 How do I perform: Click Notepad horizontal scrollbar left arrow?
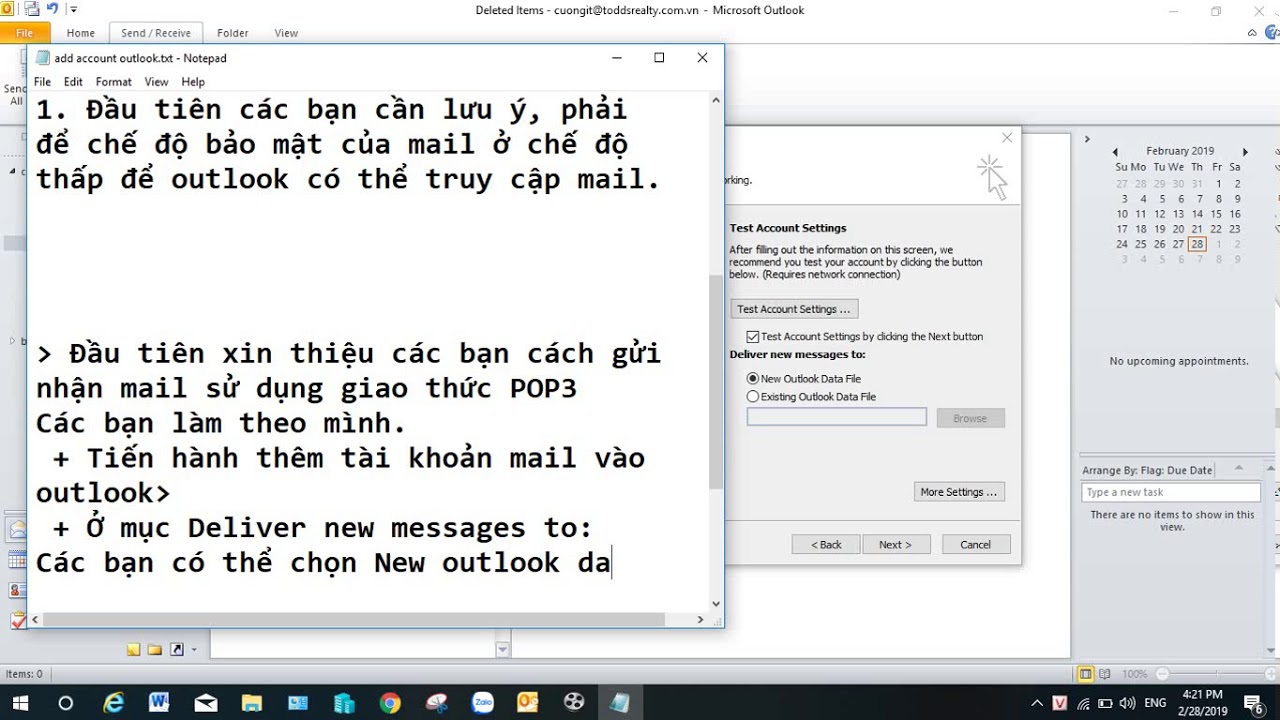[x=37, y=620]
